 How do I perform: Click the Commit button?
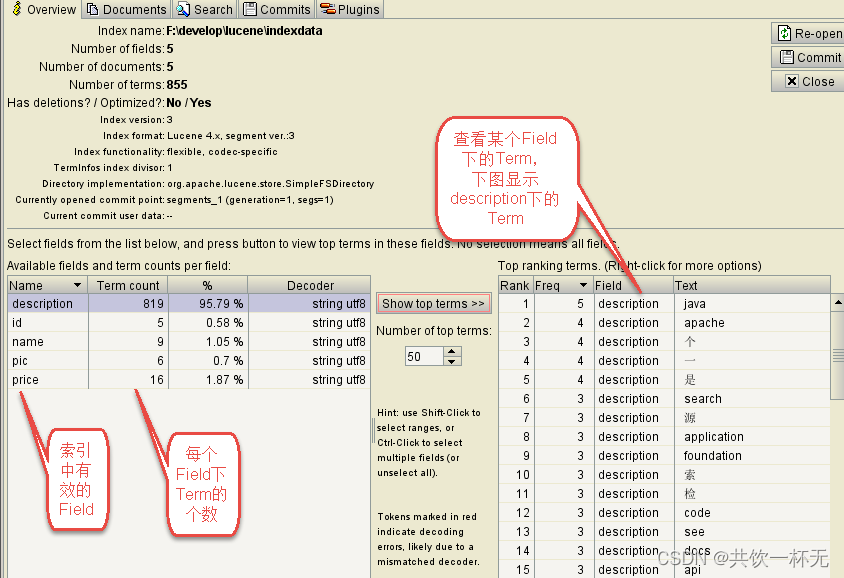click(x=807, y=57)
